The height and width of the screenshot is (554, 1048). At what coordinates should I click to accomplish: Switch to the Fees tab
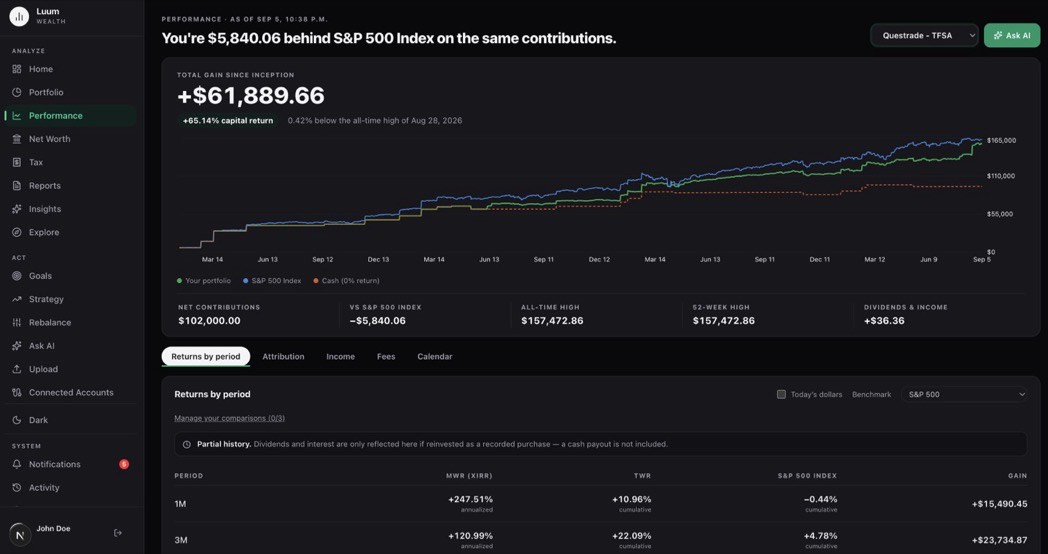[x=386, y=356]
